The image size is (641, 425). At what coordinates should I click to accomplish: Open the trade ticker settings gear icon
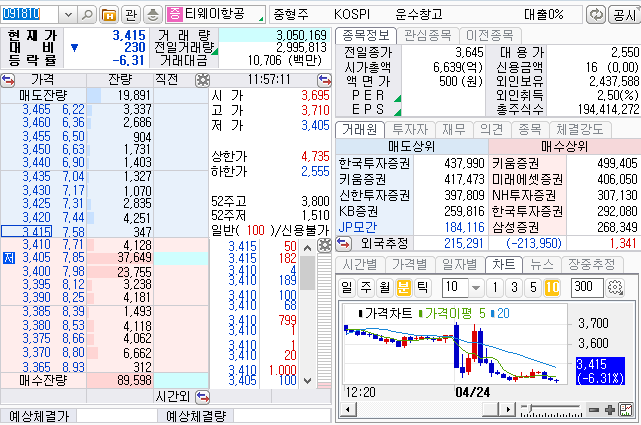325,246
